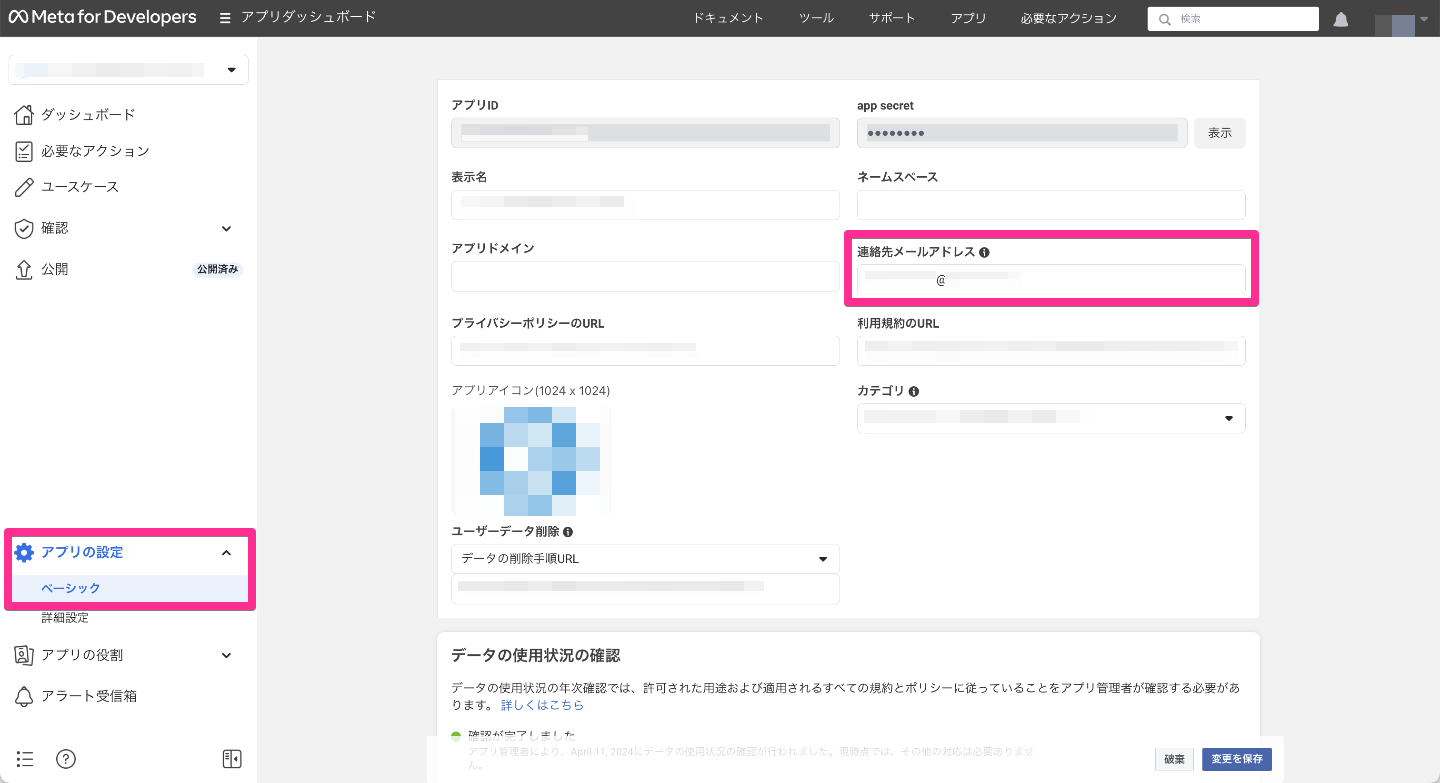Click the アプリの役割 badge icon
The width and height of the screenshot is (1440, 783).
point(24,655)
